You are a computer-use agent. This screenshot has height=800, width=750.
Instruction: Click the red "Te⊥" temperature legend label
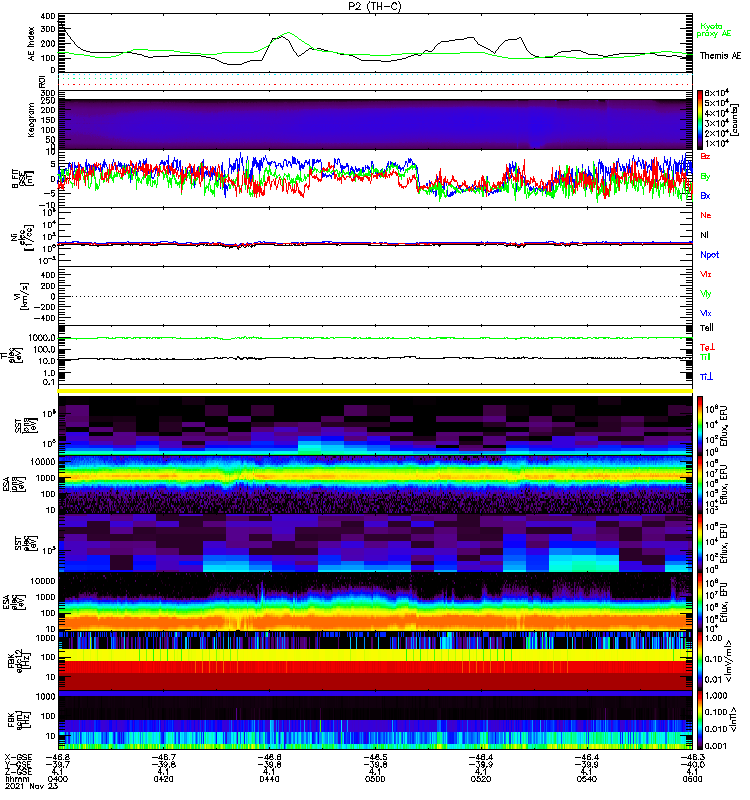(706, 347)
